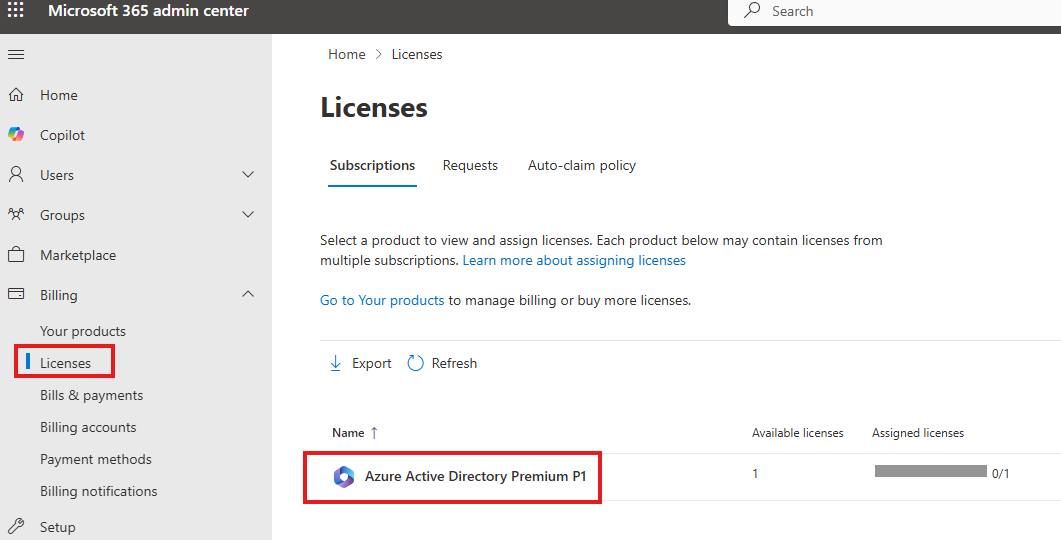Click the Setup wrench icon
The width and height of the screenshot is (1061, 540).
pyautogui.click(x=16, y=527)
